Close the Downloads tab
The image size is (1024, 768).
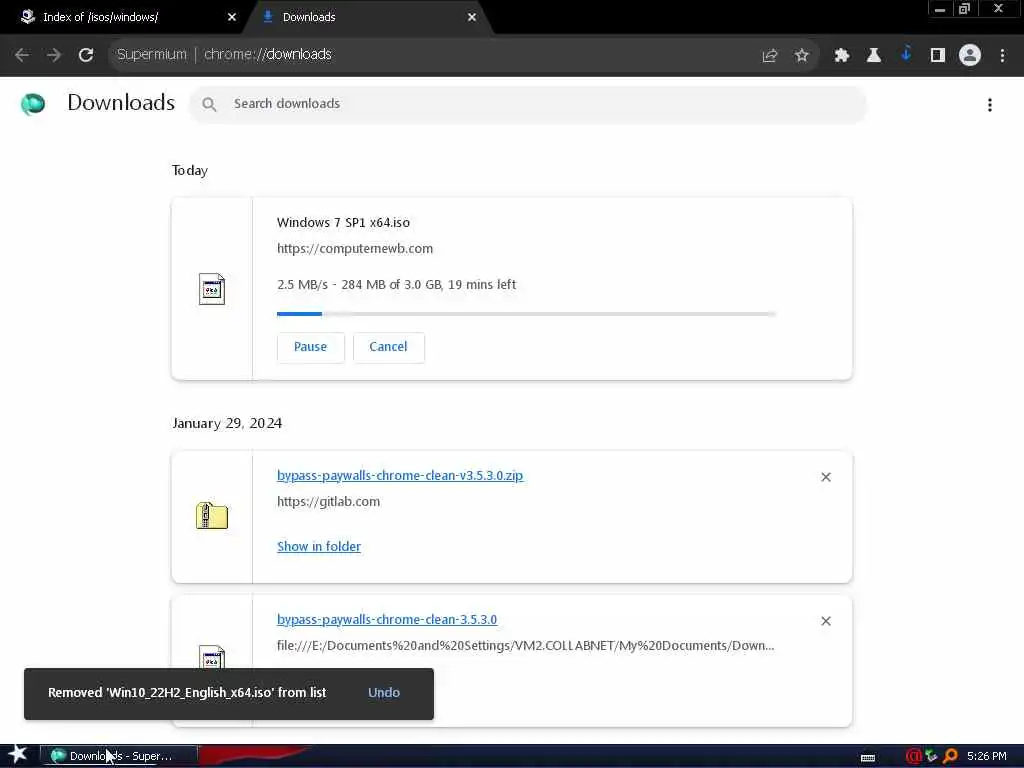pyautogui.click(x=472, y=18)
